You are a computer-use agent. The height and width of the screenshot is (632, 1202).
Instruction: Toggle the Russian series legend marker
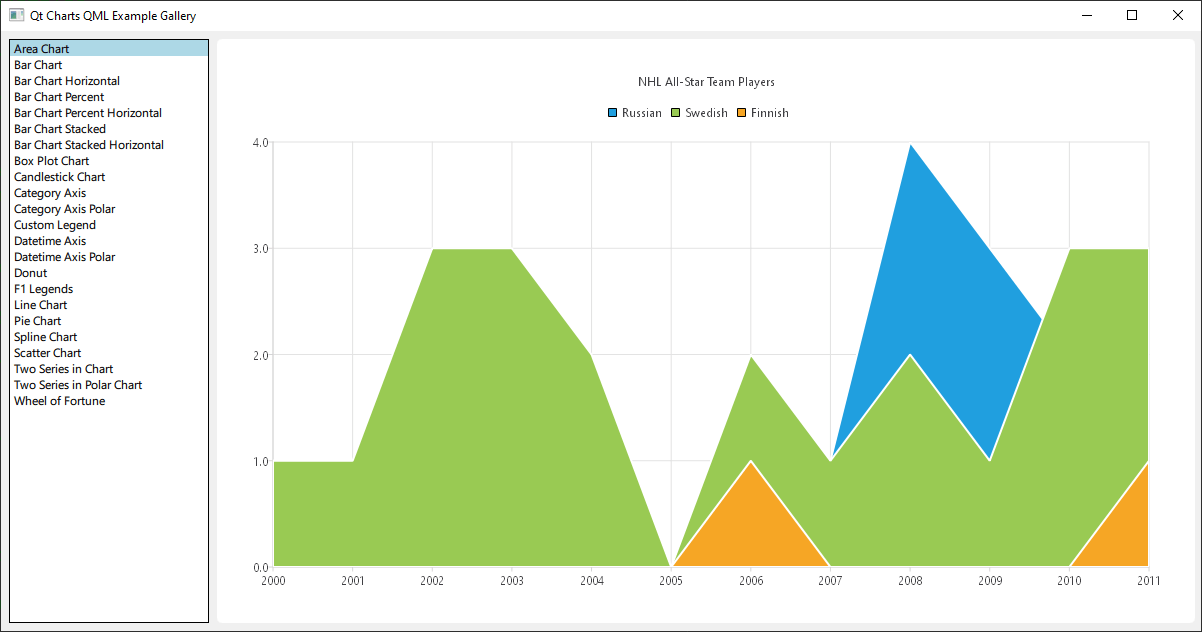click(x=611, y=112)
